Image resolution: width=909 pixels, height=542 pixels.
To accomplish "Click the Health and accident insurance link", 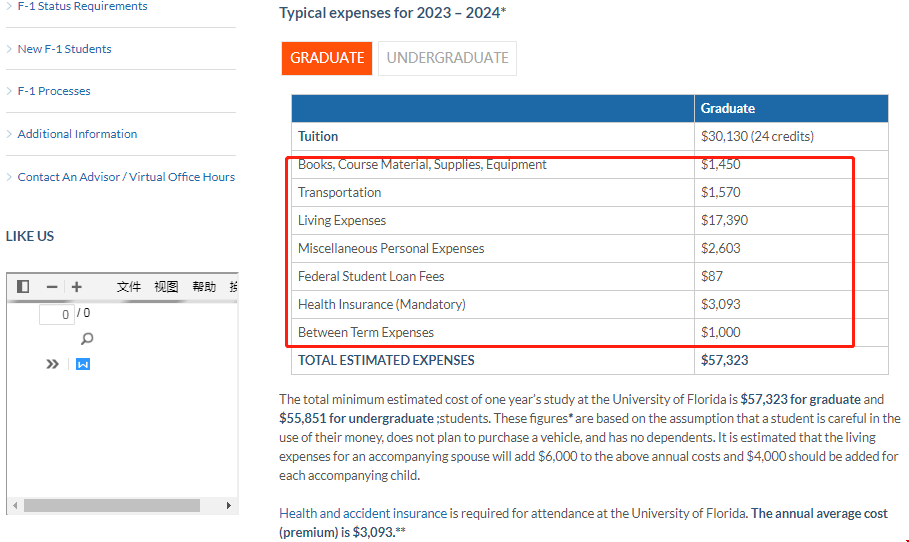I will (x=363, y=513).
